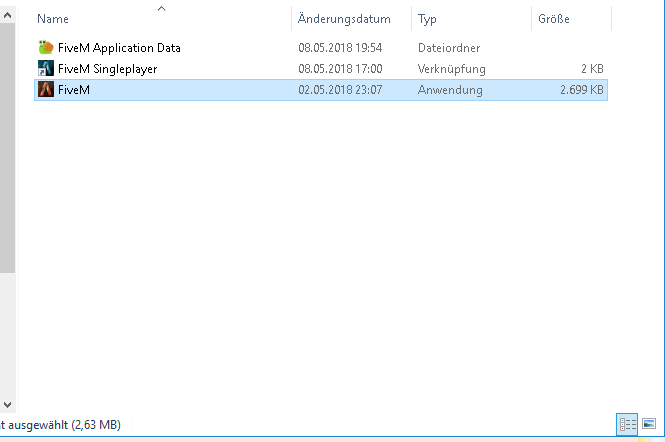Sort by Typ column header

tap(427, 19)
